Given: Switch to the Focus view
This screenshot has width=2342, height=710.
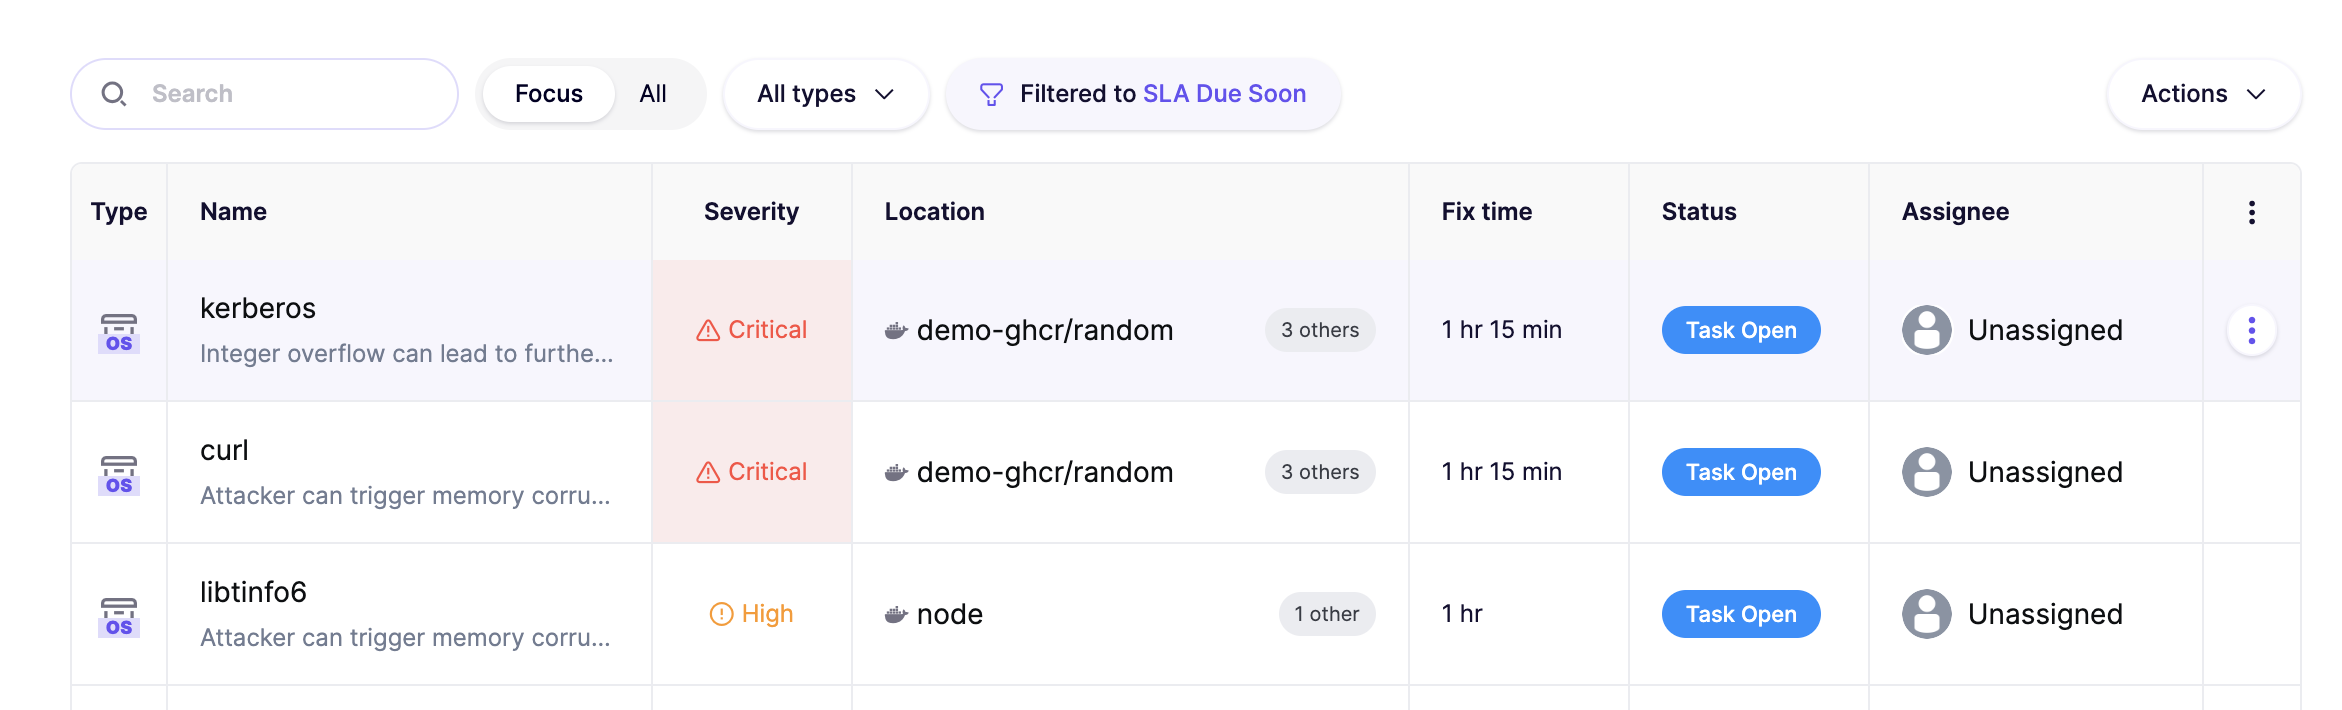Looking at the screenshot, I should [548, 94].
